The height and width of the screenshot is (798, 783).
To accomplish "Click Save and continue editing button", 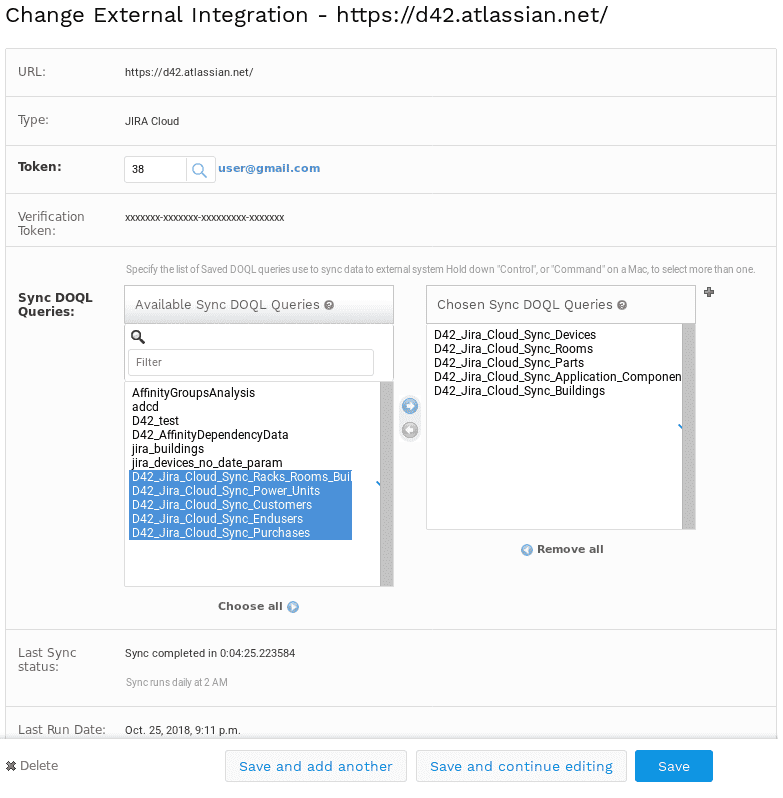I will point(522,767).
